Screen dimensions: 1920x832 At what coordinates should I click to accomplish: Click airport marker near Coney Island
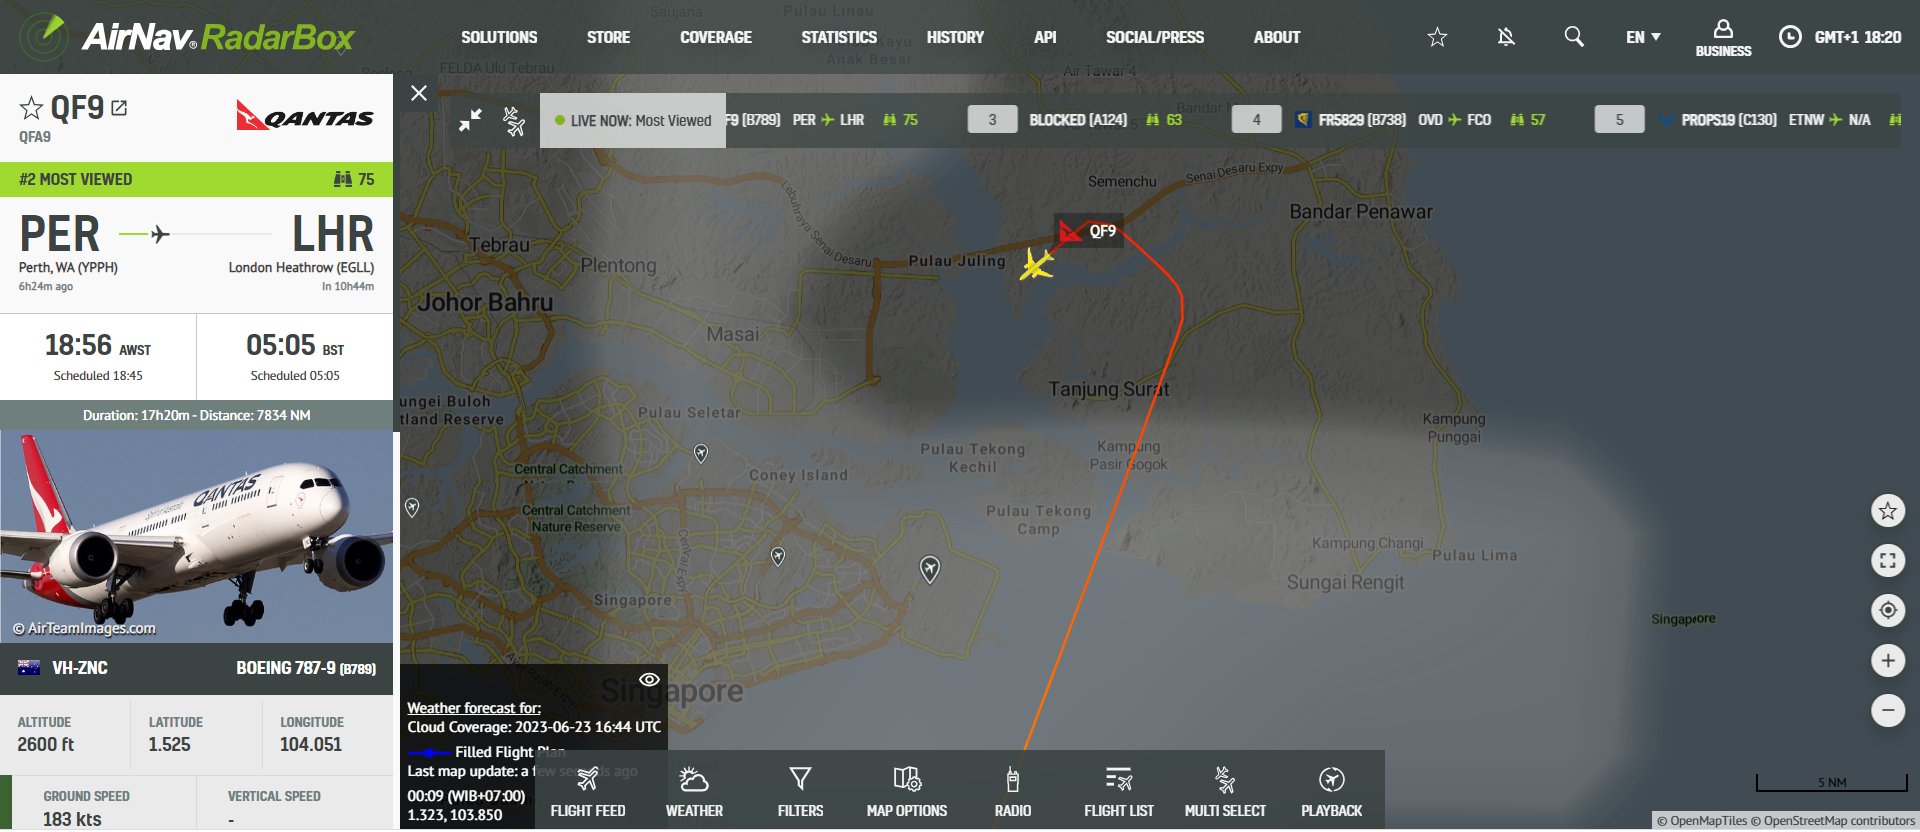pos(701,454)
